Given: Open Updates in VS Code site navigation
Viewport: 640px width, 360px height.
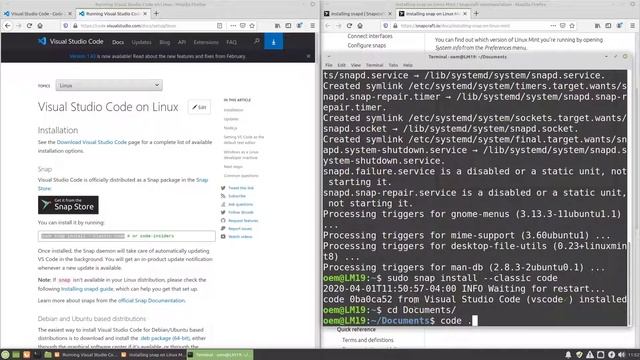Looking at the screenshot, I should 142,42.
